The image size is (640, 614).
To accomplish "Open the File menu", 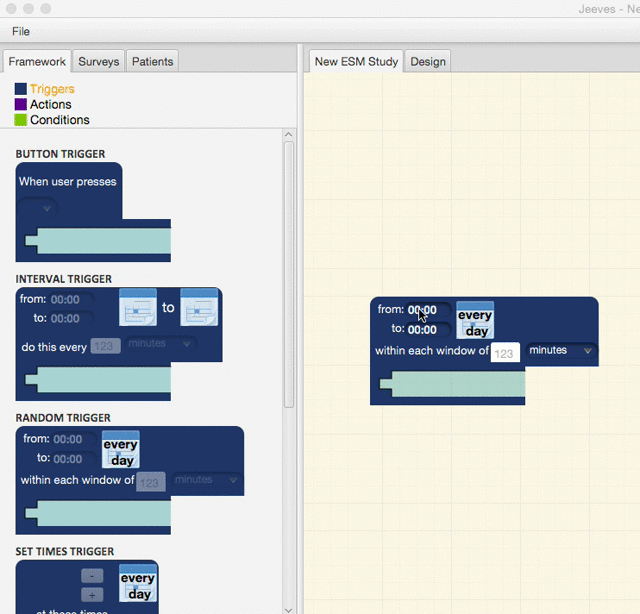I will point(21,31).
